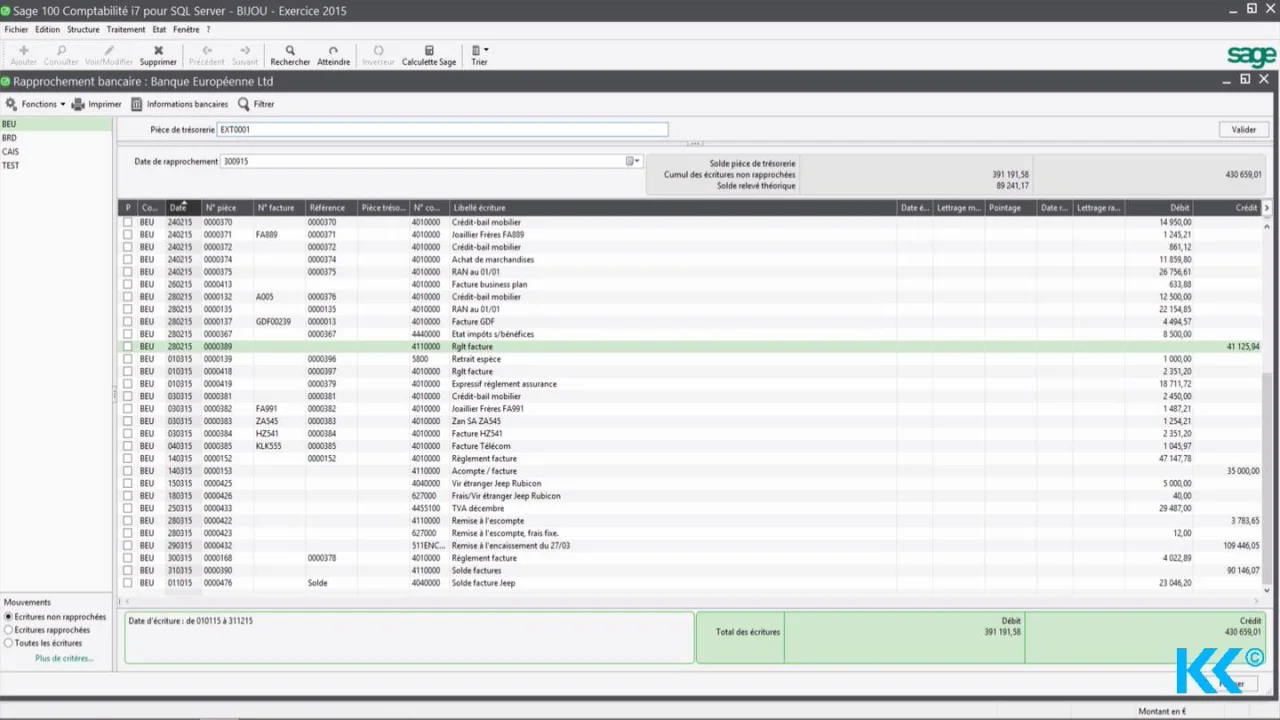Screen dimensions: 1280x720
Task: Select the CAIS journal in sidebar
Action: click(56, 152)
